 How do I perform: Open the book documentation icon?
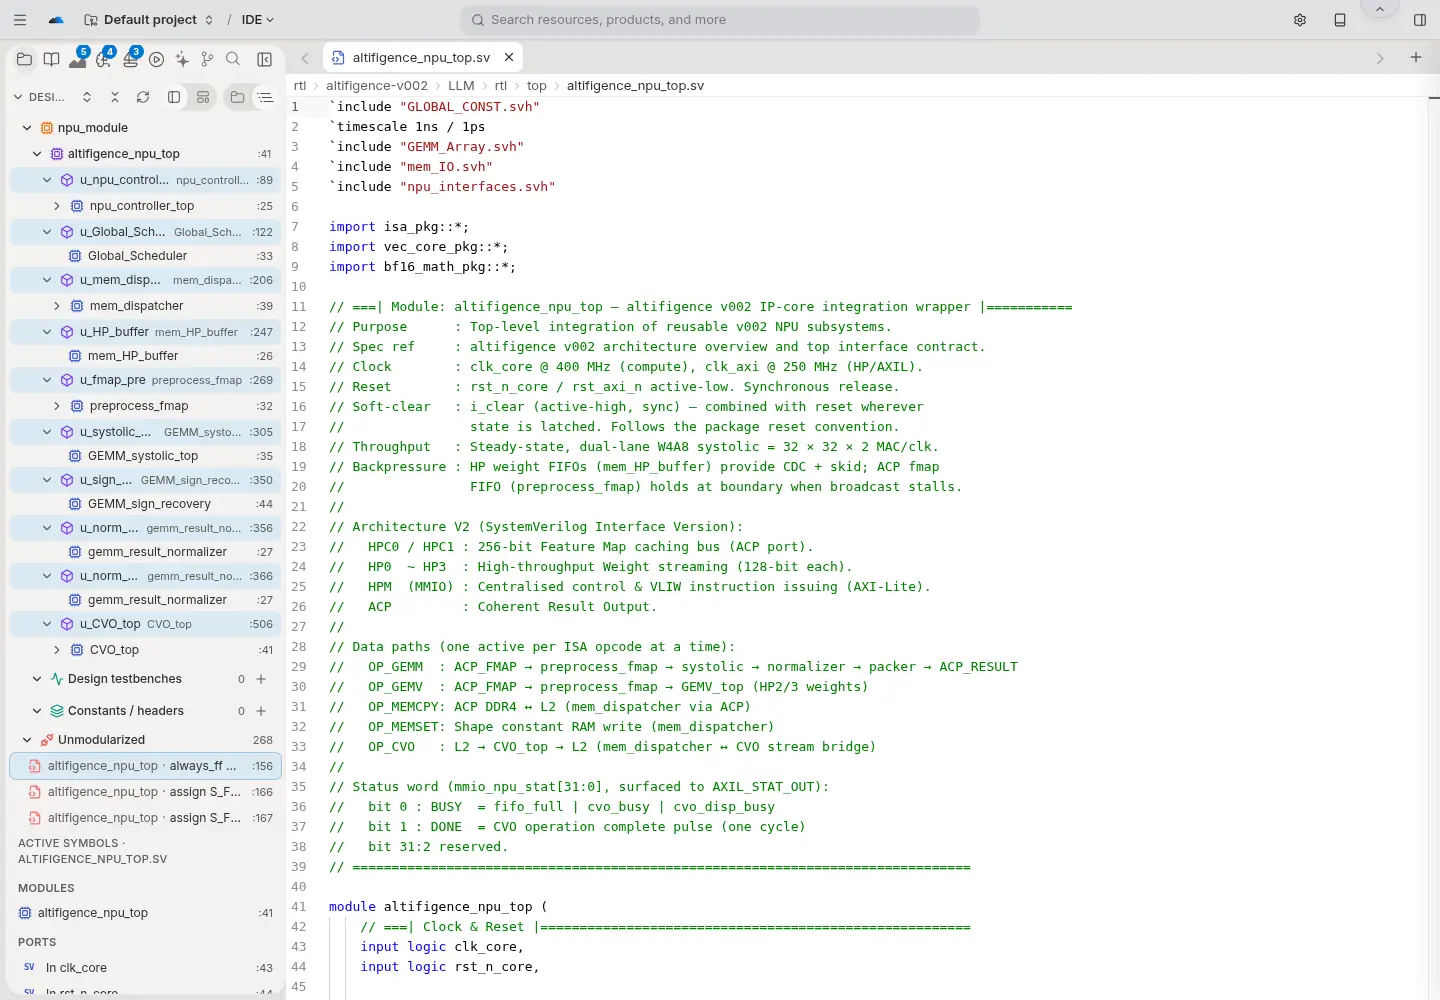(51, 59)
